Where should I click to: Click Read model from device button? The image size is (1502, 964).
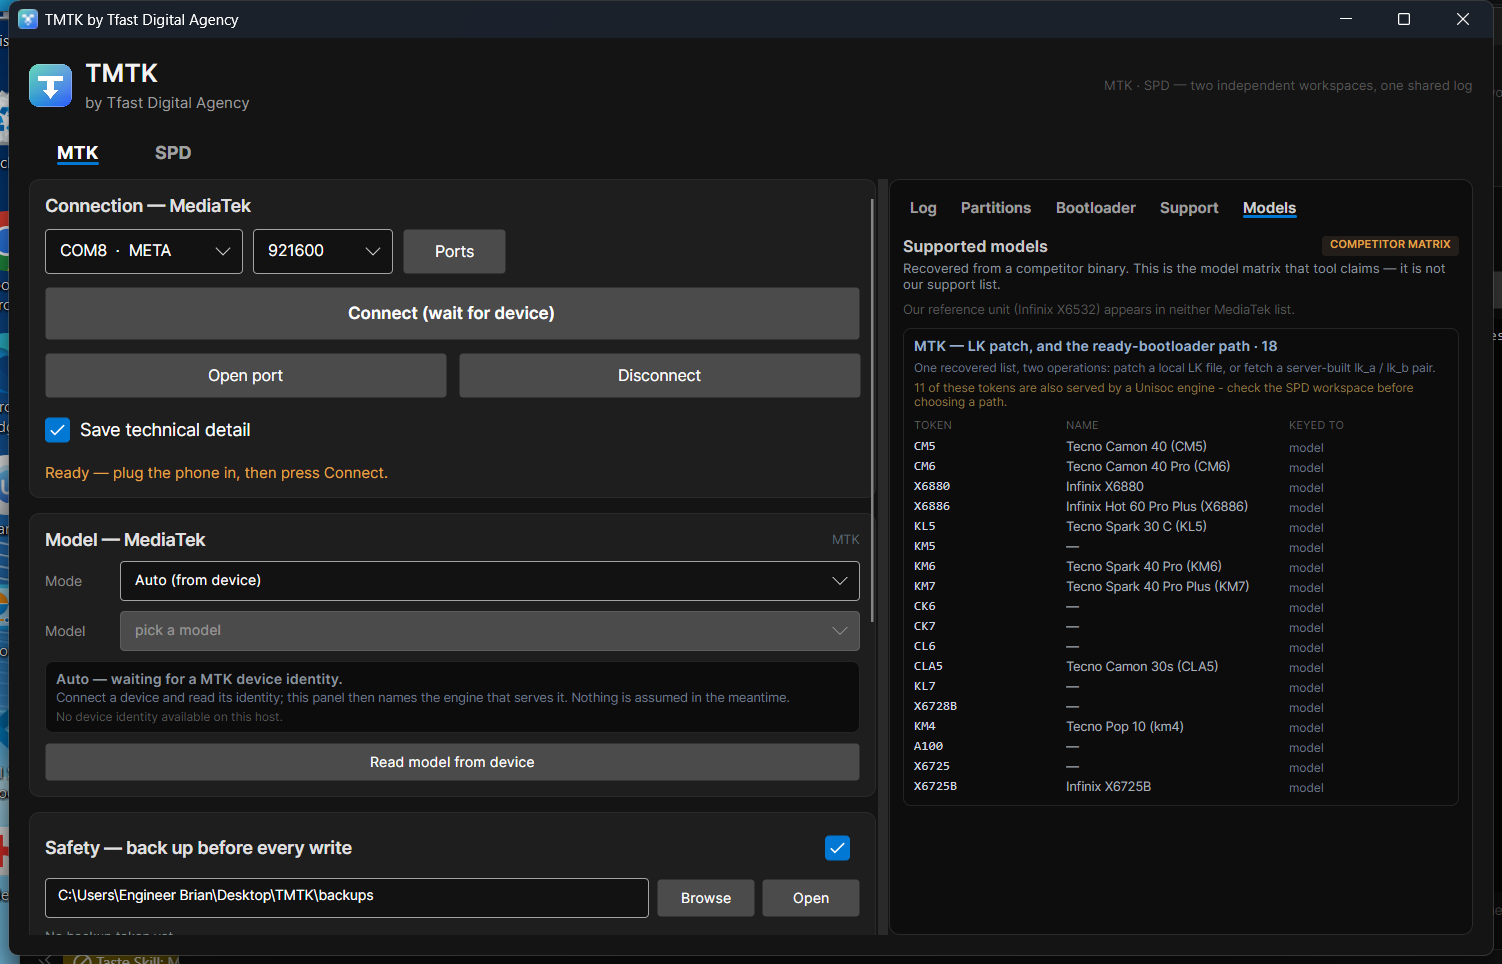(452, 762)
